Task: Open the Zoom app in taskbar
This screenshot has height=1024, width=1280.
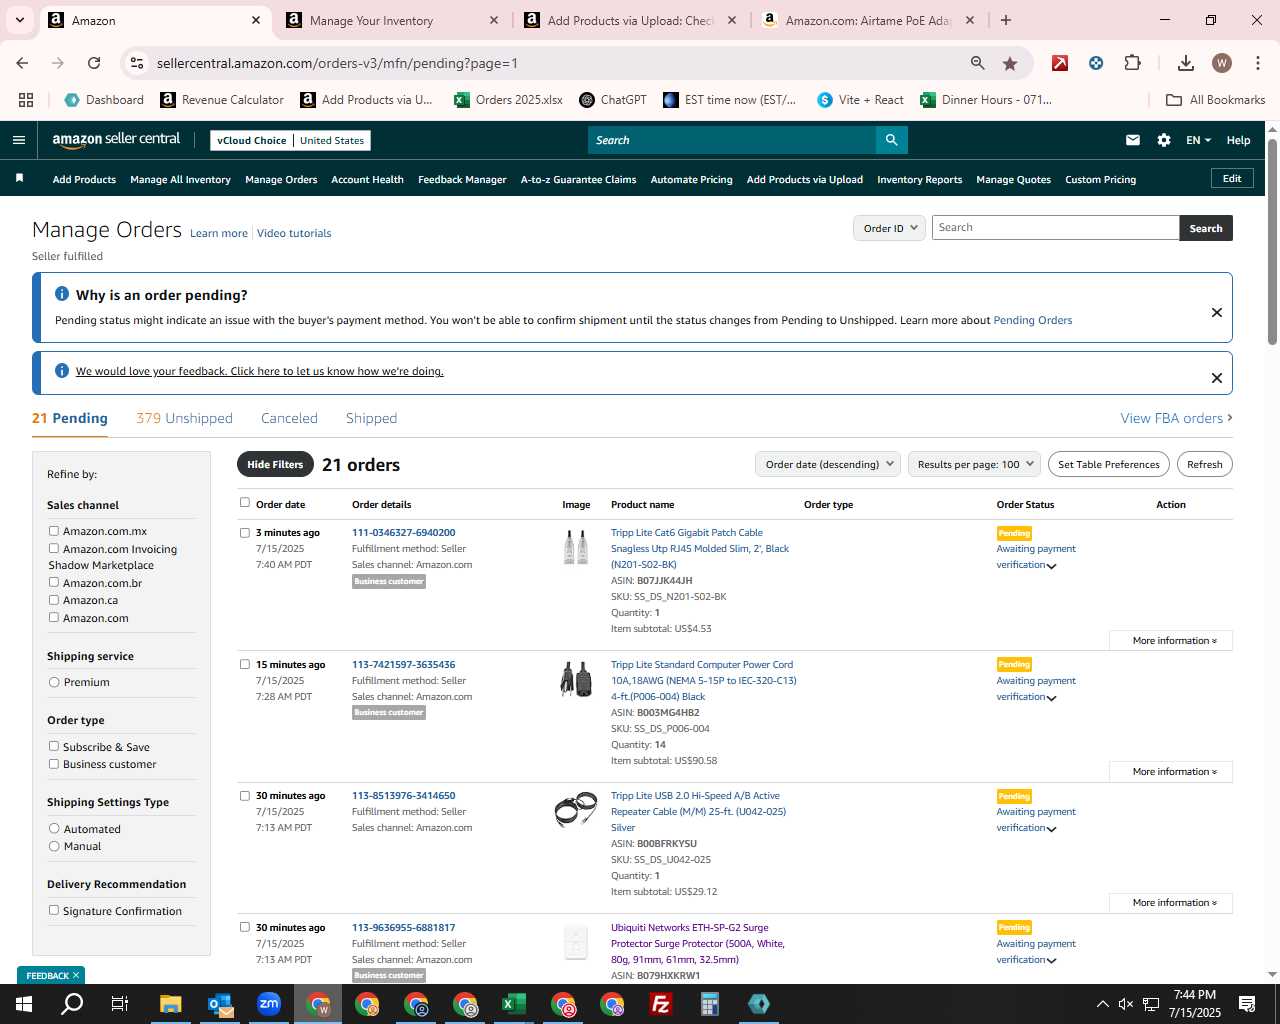Action: 268,1004
